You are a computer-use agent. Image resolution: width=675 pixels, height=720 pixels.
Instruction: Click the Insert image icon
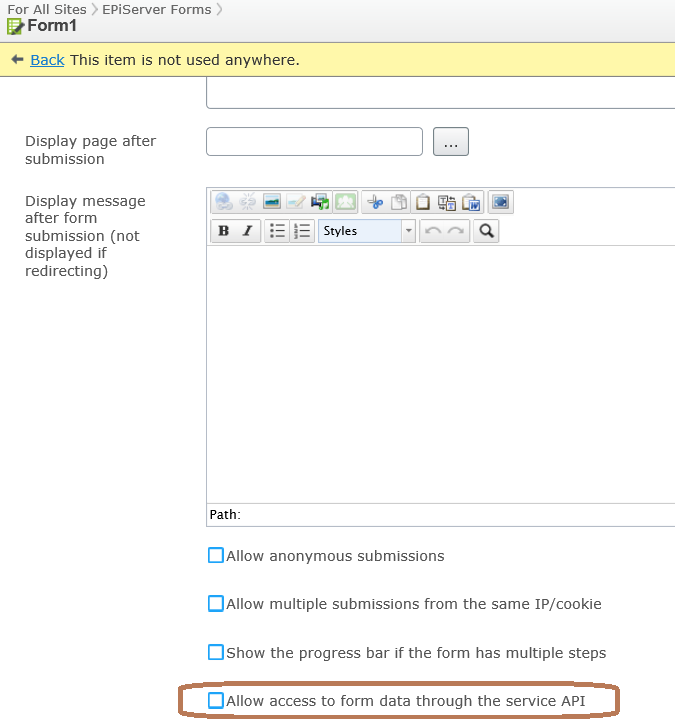[272, 202]
